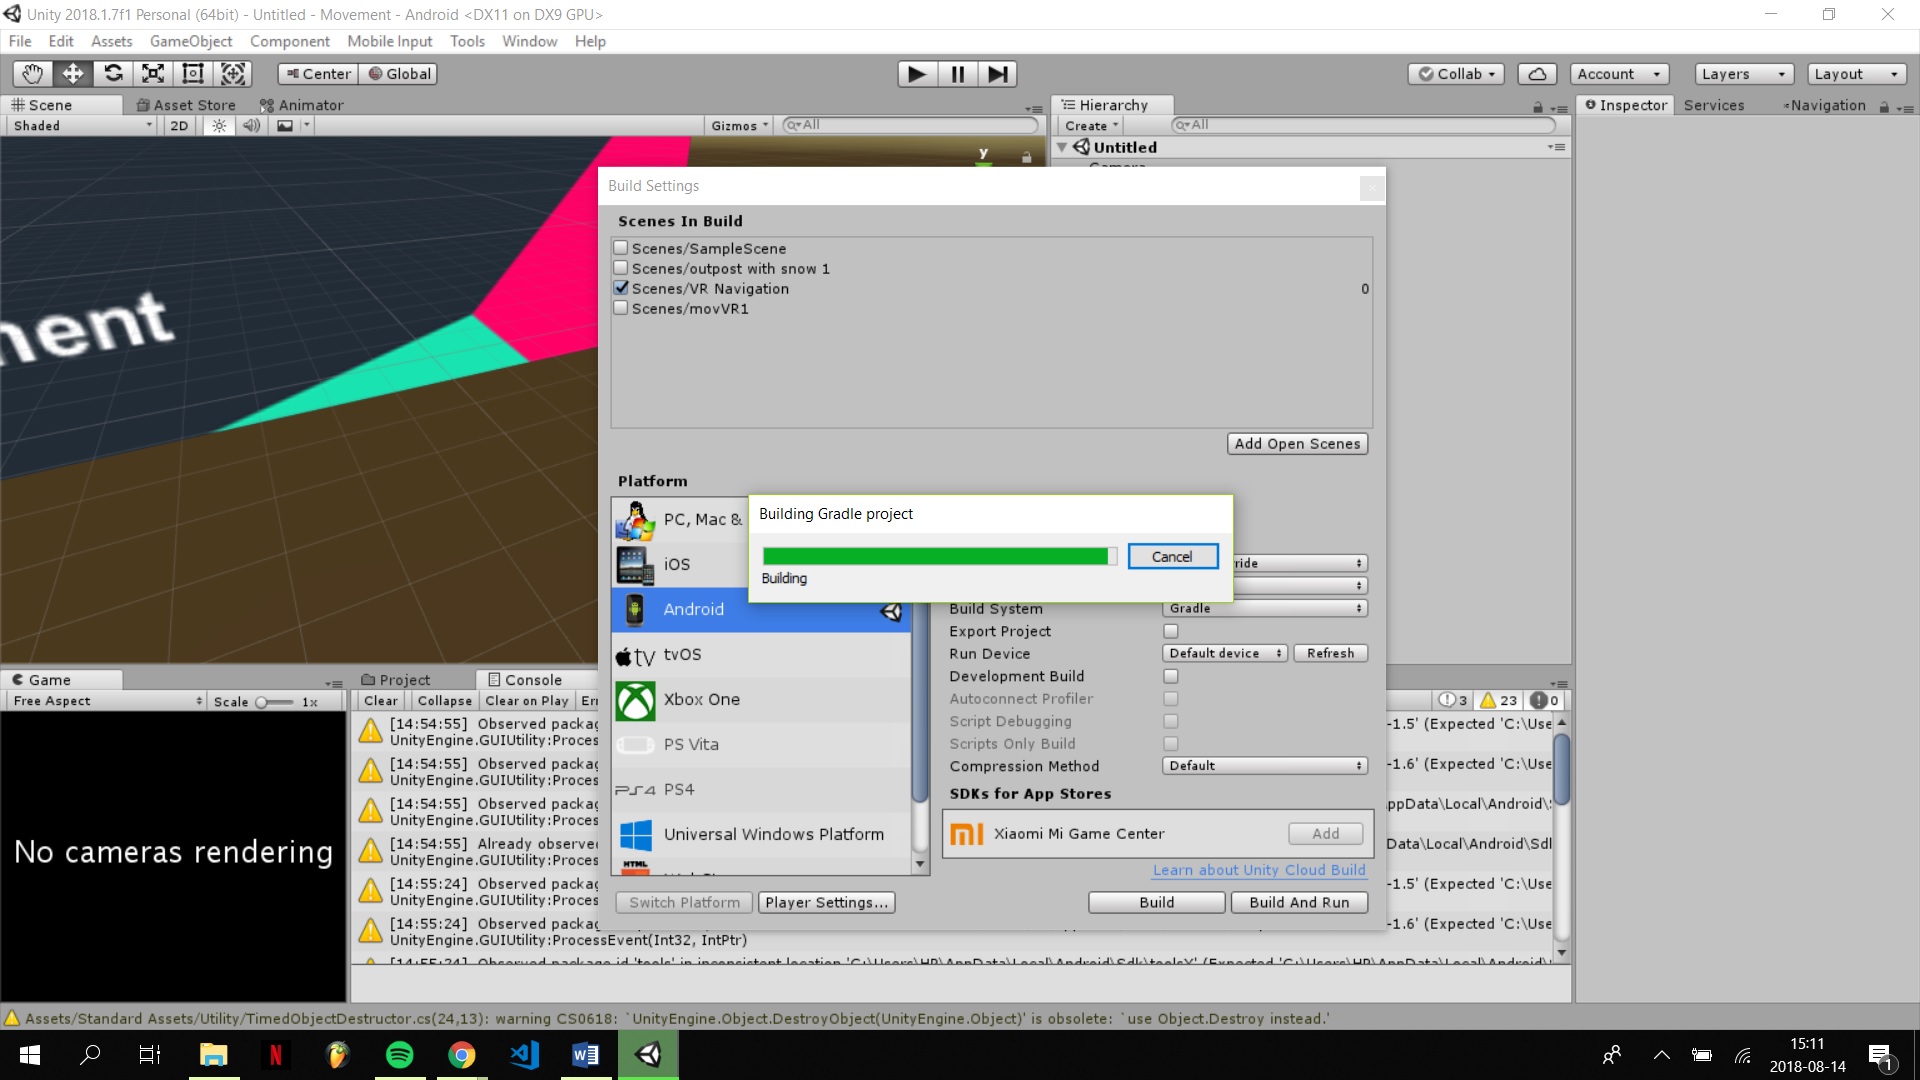Open the Compression Method dropdown
Viewport: 1920px width, 1080px height.
point(1264,765)
